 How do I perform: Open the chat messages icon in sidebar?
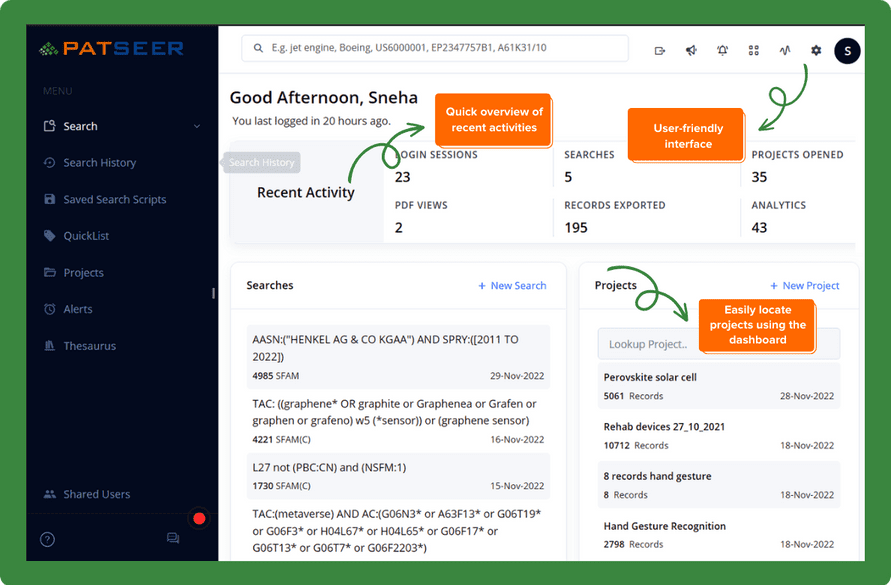[x=173, y=538]
